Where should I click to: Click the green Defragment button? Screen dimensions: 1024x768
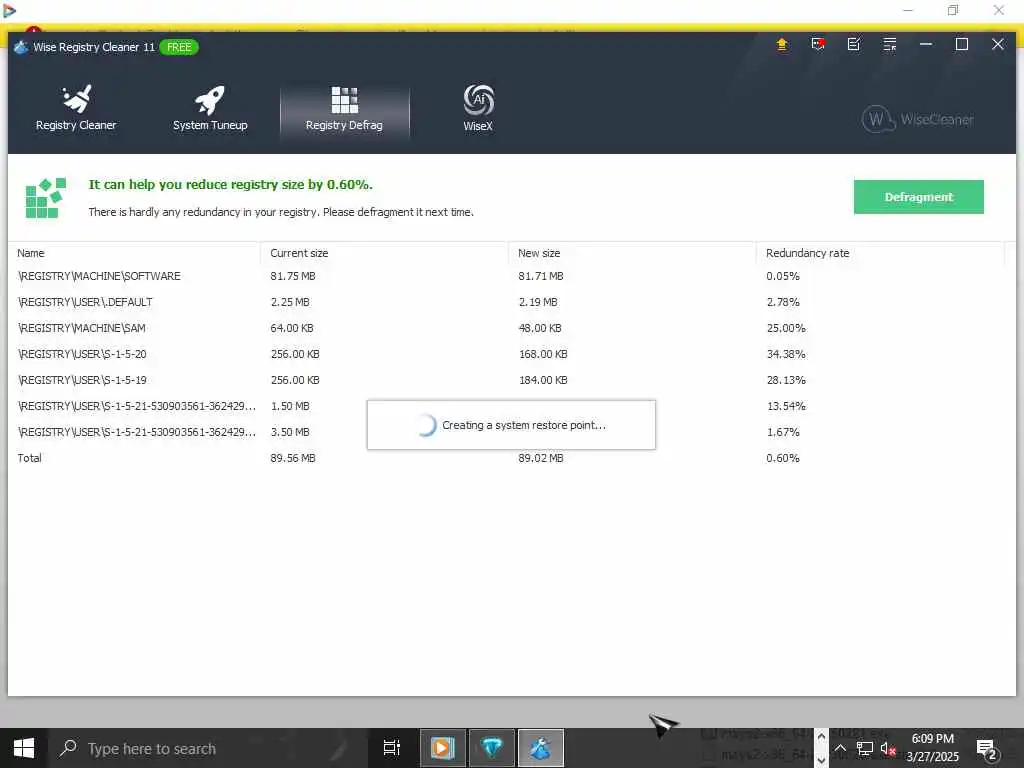[x=918, y=197]
